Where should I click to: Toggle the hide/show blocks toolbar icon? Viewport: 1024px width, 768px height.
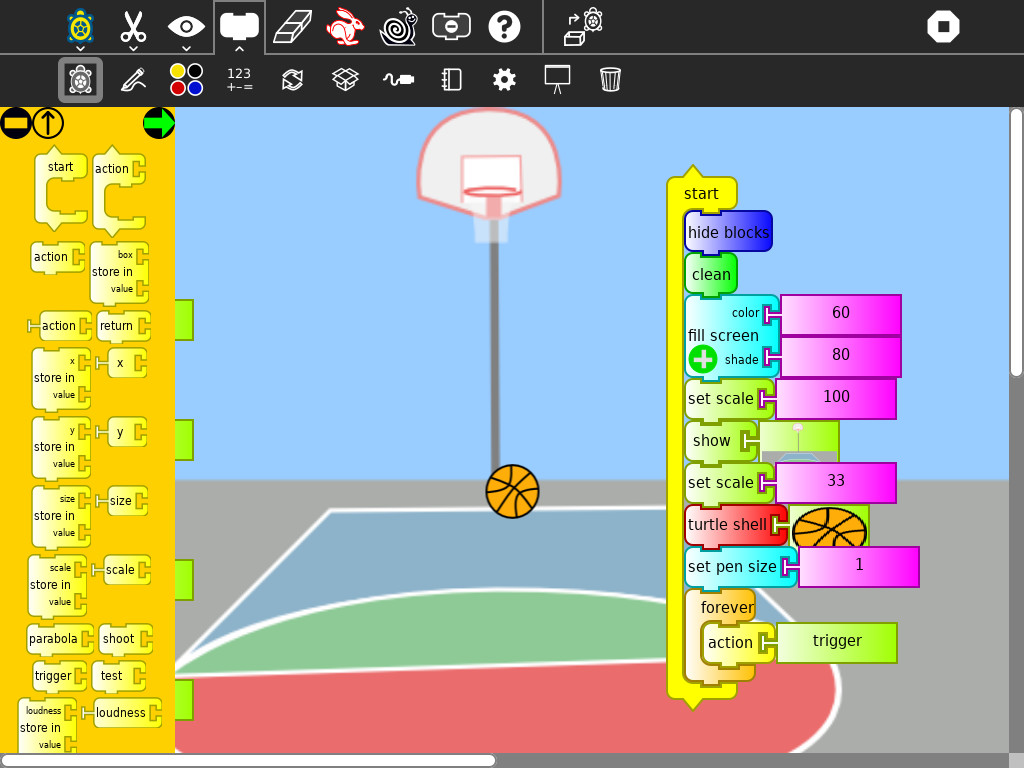pos(451,27)
